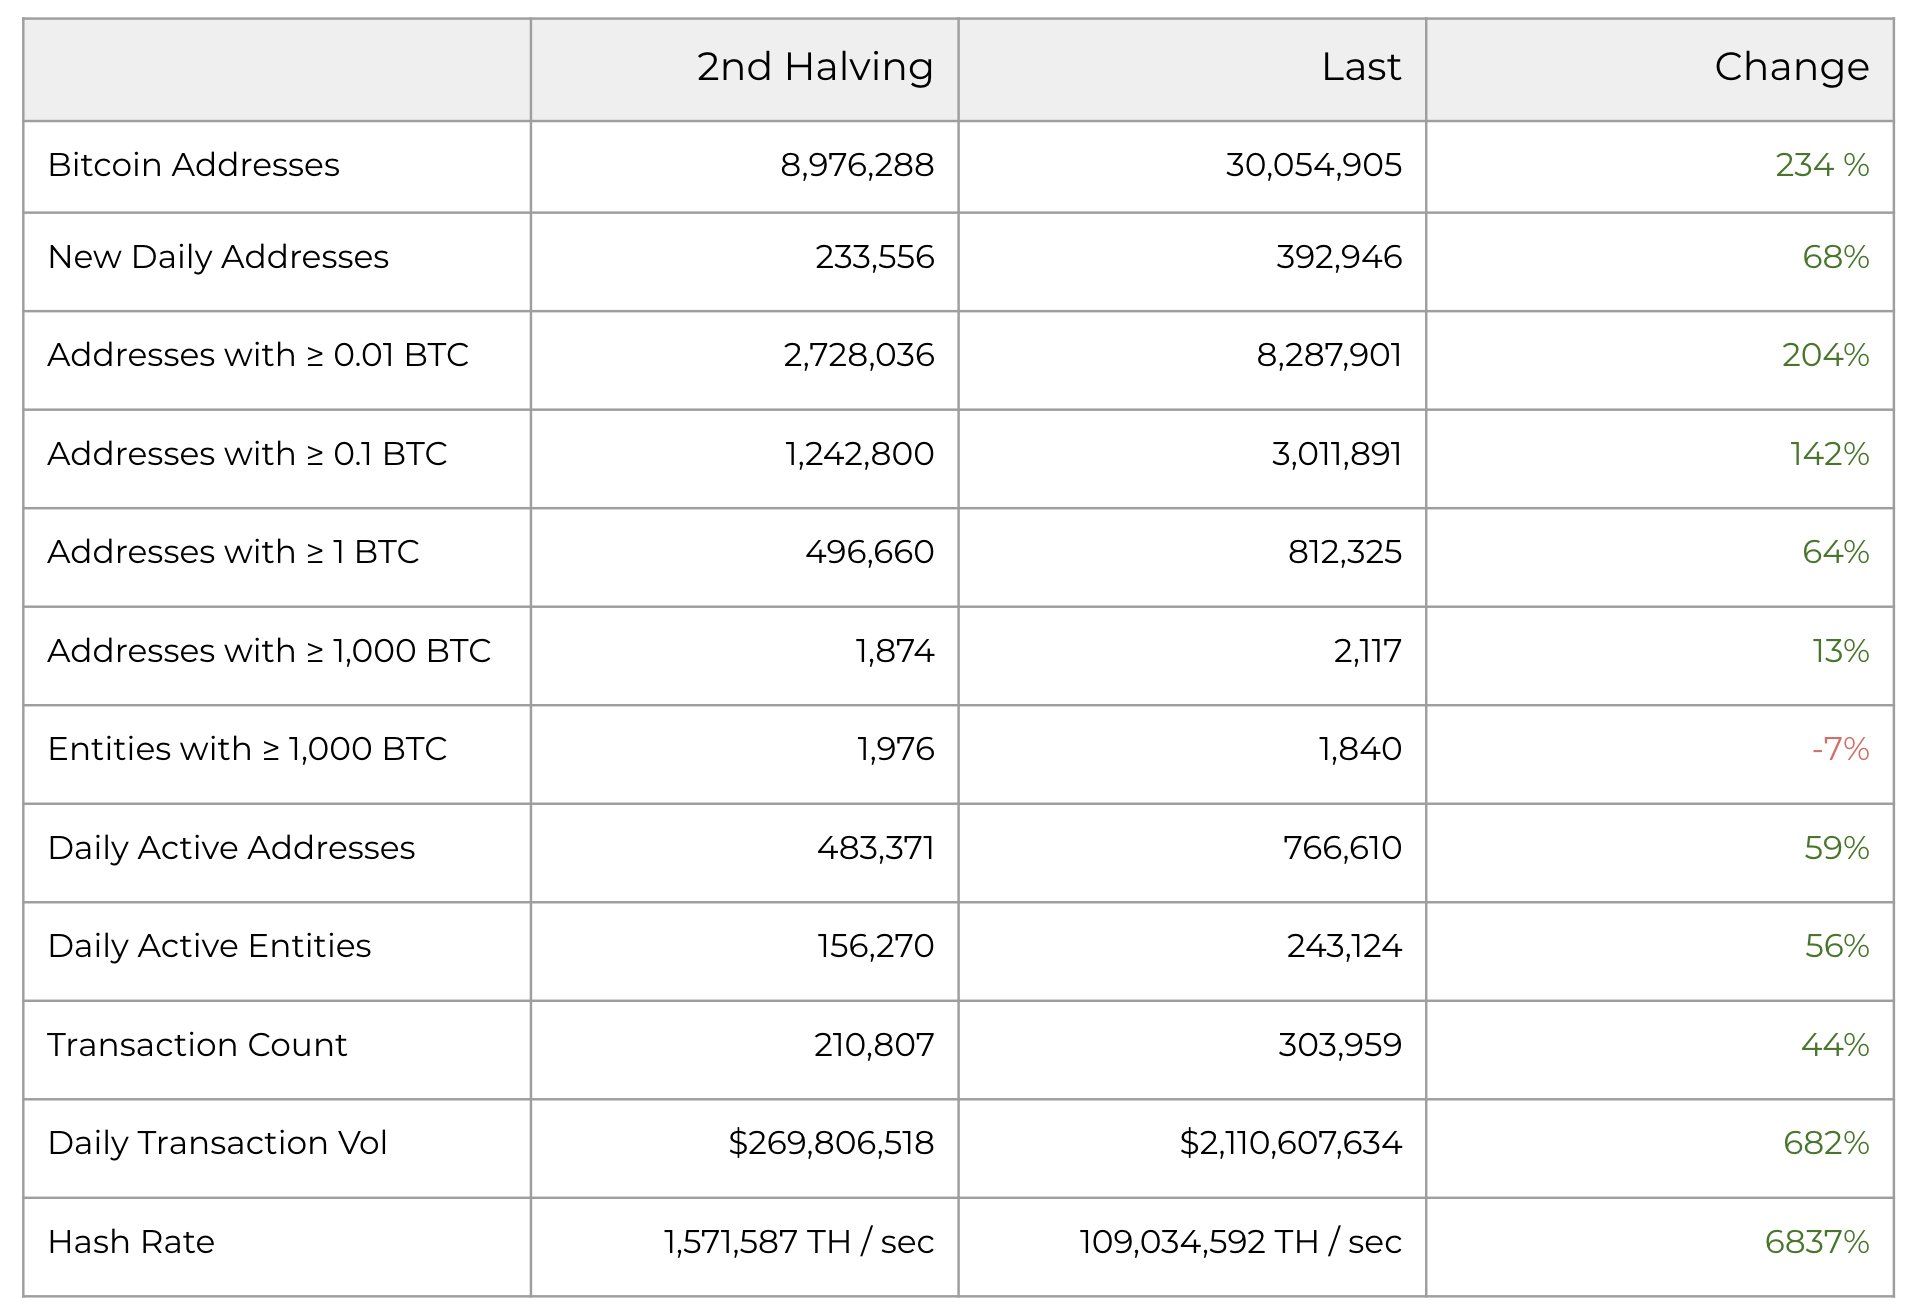The height and width of the screenshot is (1316, 1928).
Task: Select the "Transaction Count" row label
Action: (x=197, y=1045)
